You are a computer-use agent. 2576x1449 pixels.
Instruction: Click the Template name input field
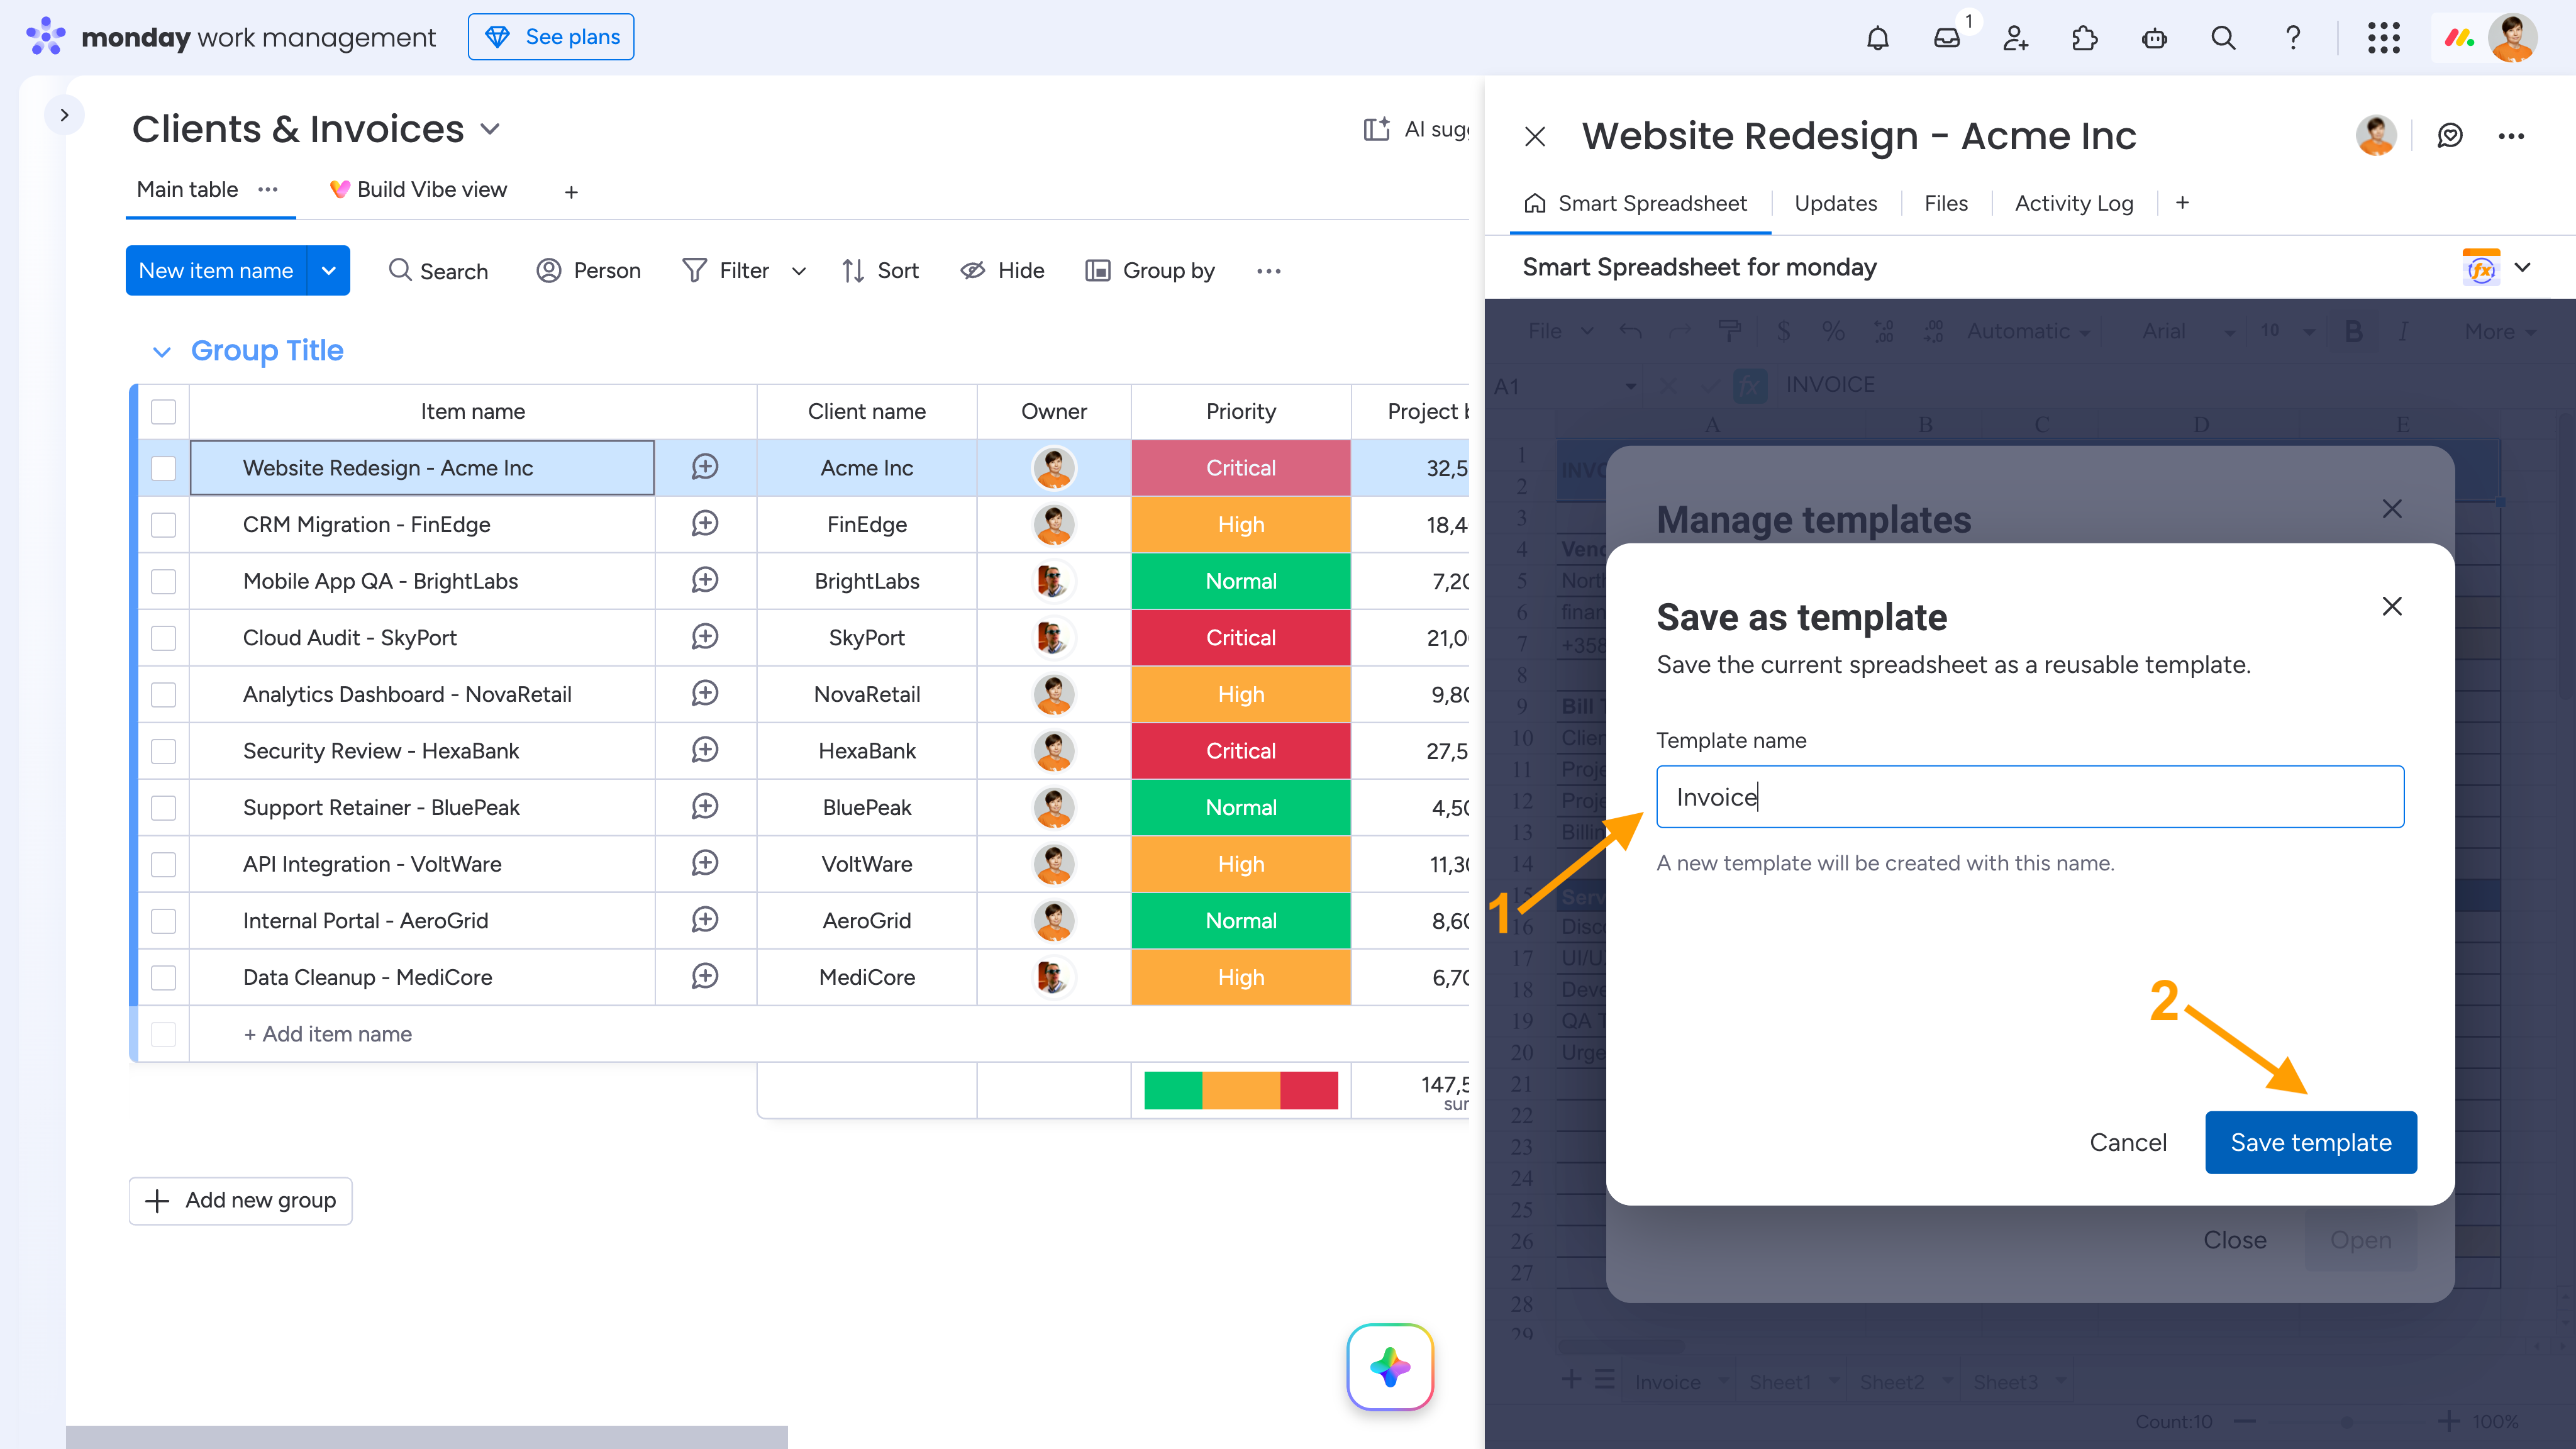point(2030,797)
